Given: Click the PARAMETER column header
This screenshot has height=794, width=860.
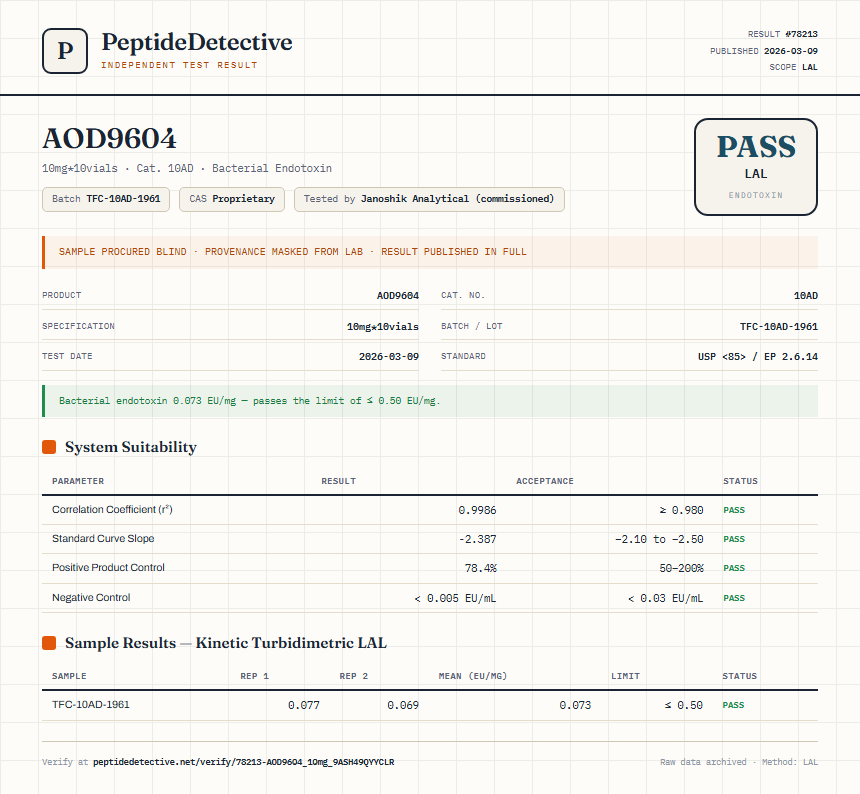Looking at the screenshot, I should (78, 481).
